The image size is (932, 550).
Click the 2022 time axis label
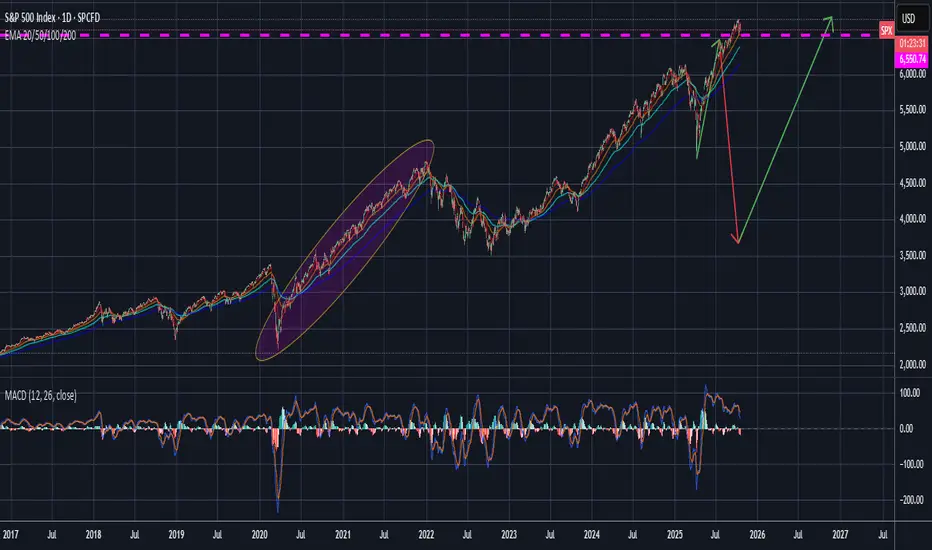pos(426,535)
